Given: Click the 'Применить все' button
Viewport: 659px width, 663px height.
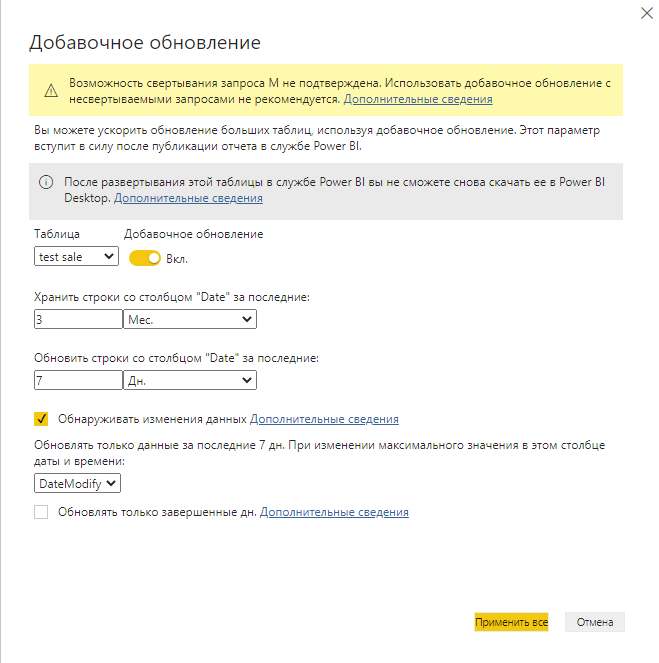Looking at the screenshot, I should click(511, 622).
